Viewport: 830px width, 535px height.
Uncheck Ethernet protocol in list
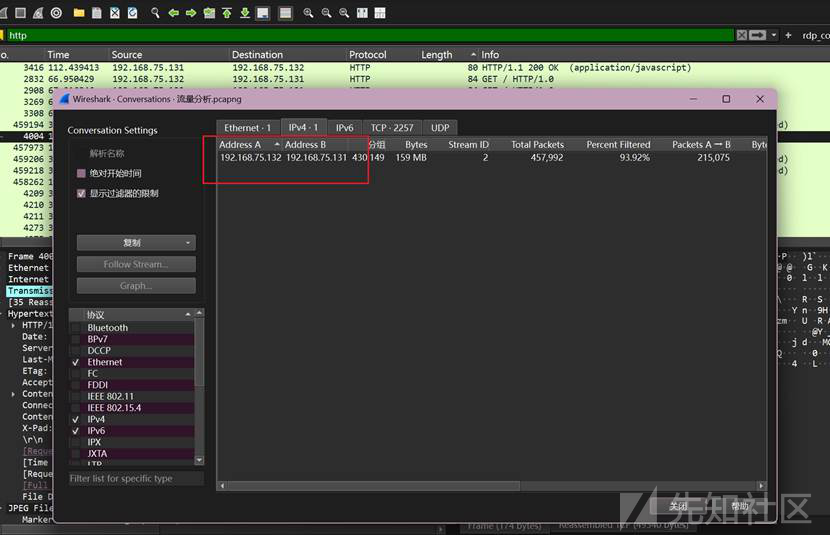tap(76, 362)
